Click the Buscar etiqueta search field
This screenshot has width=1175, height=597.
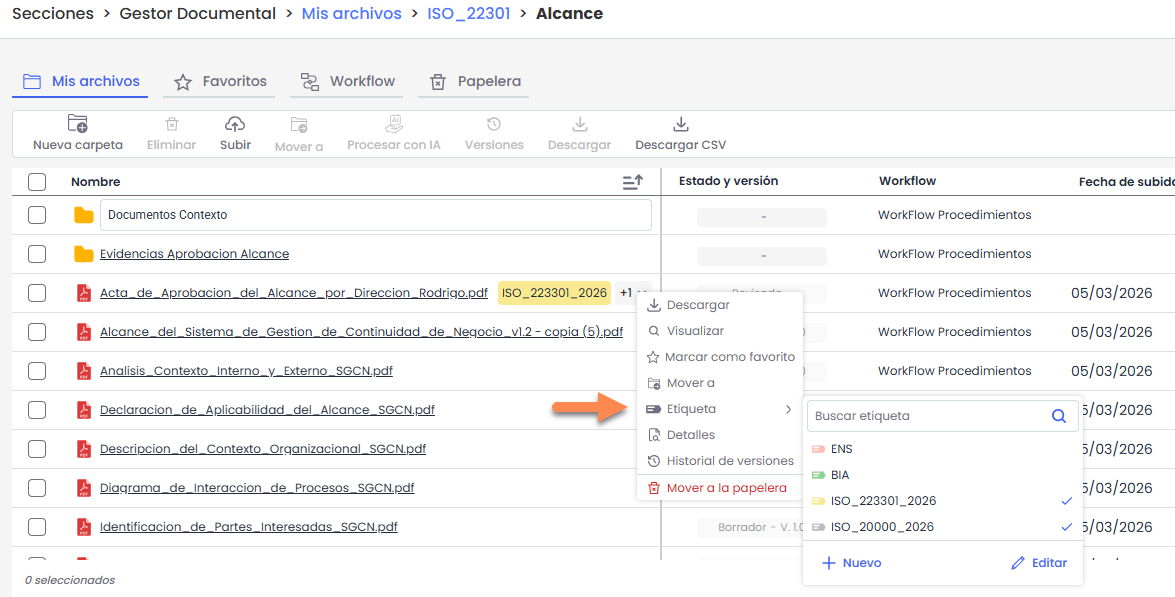(925, 416)
